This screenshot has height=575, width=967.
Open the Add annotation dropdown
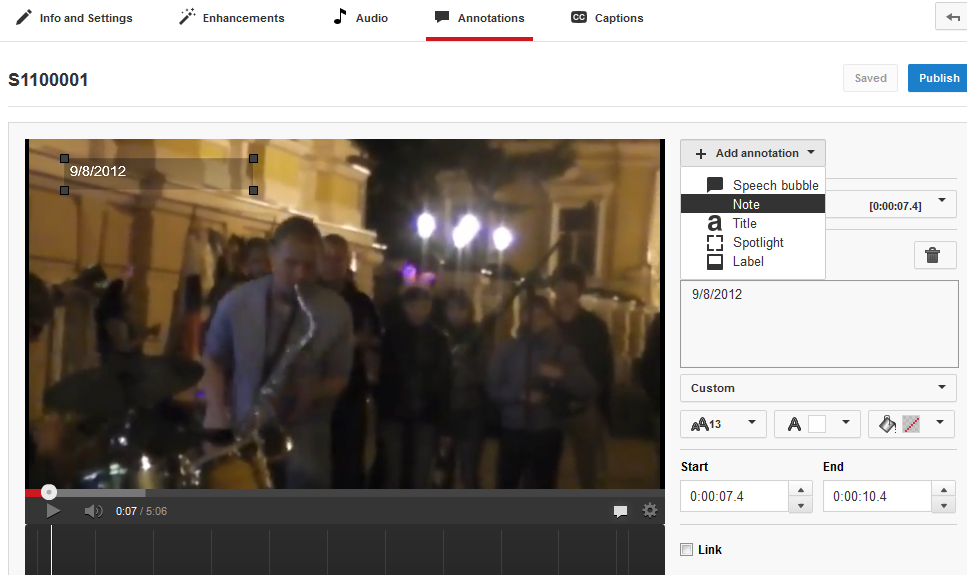coord(752,153)
